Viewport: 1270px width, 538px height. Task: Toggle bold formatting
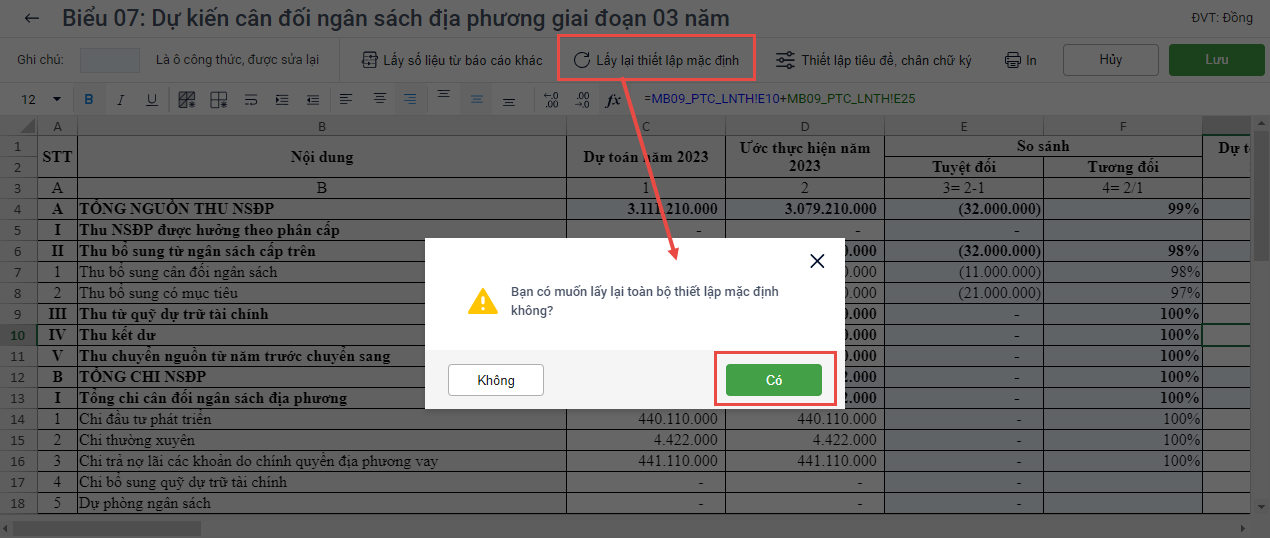click(x=89, y=100)
